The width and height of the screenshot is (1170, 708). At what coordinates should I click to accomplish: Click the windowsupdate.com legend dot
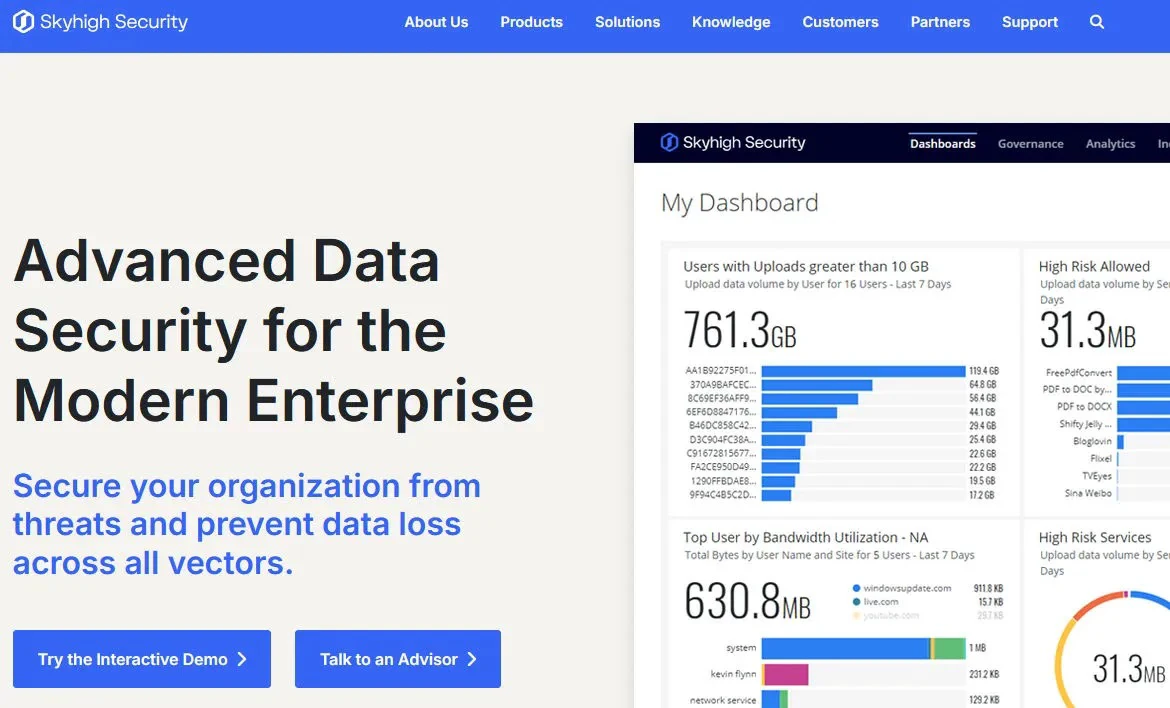[857, 588]
